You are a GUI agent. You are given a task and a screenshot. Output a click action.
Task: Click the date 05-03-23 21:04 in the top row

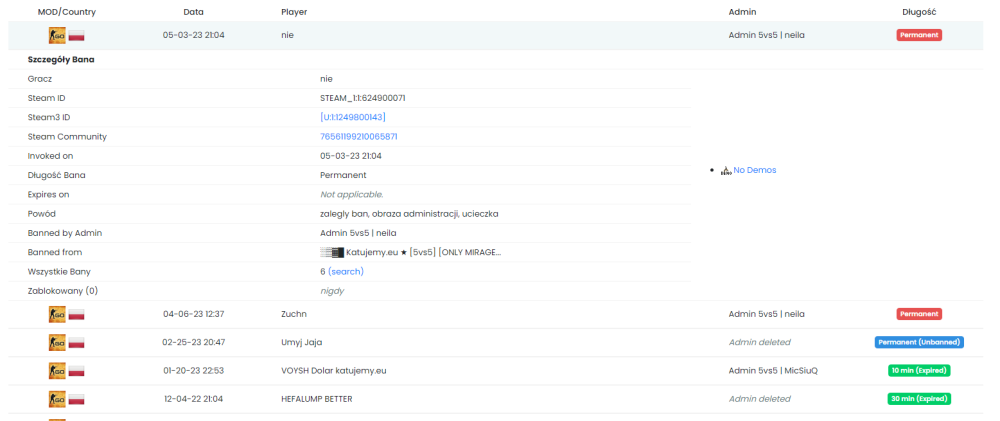click(193, 35)
